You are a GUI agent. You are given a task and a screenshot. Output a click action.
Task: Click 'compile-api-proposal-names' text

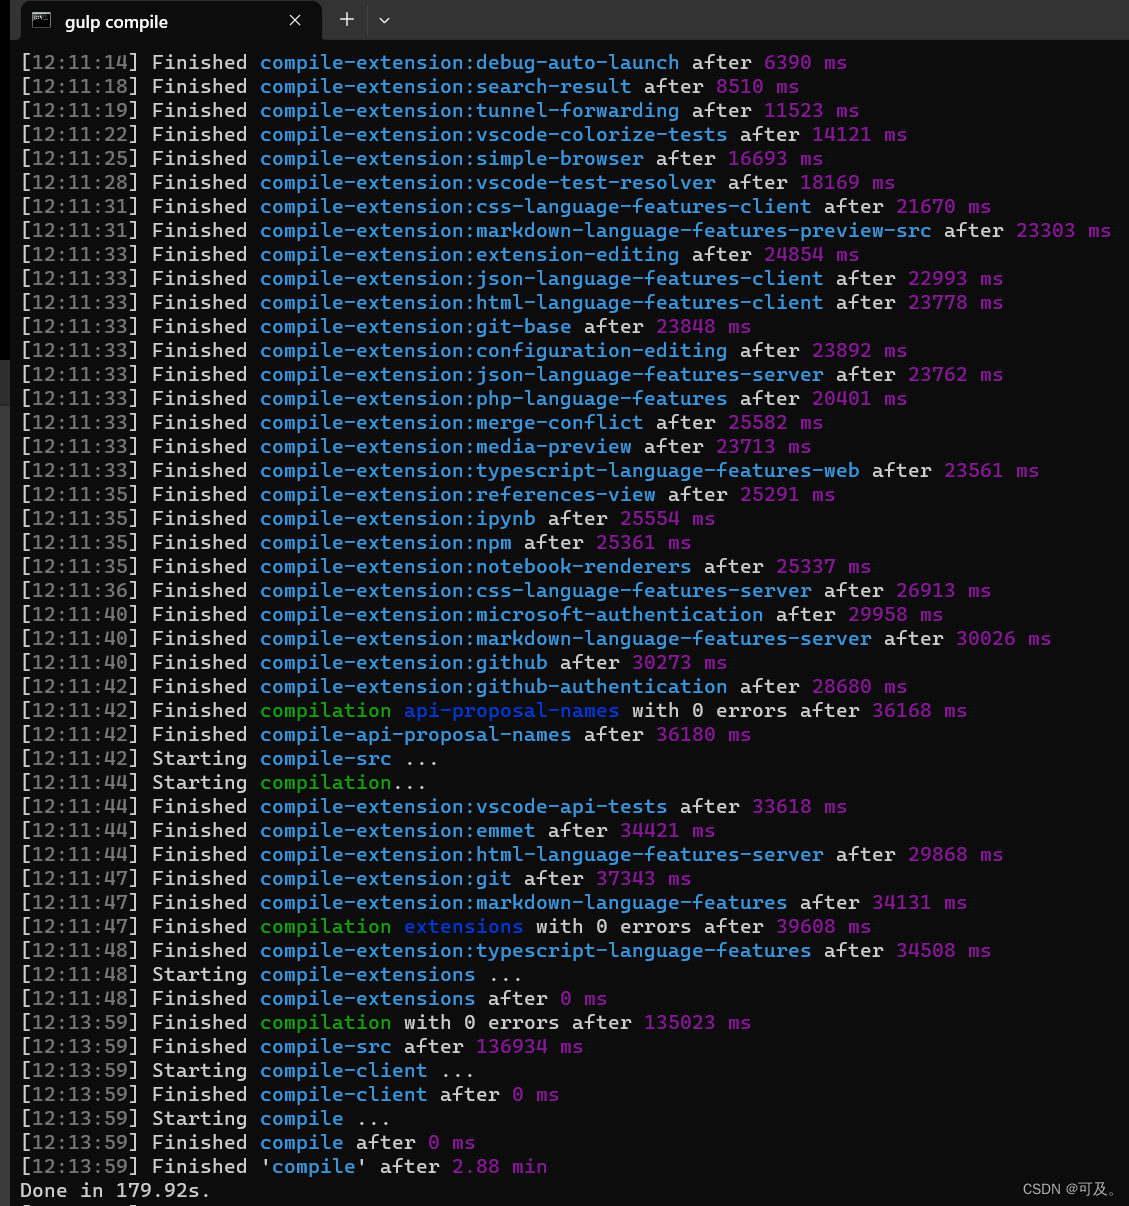point(415,735)
